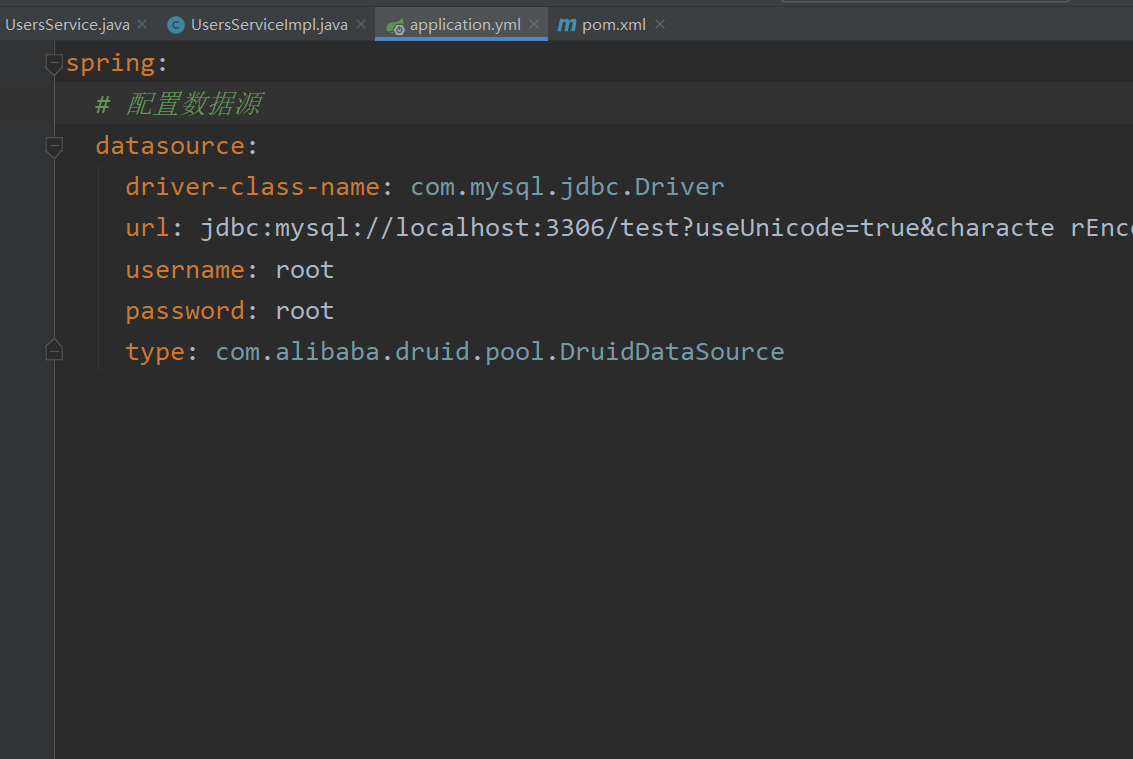Screen dimensions: 1133x759
Task: Collapse the datasource fold marker
Action: [54, 146]
